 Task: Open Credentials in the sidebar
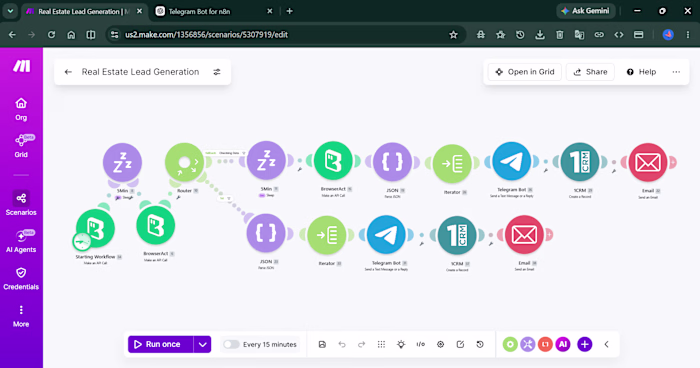21,279
